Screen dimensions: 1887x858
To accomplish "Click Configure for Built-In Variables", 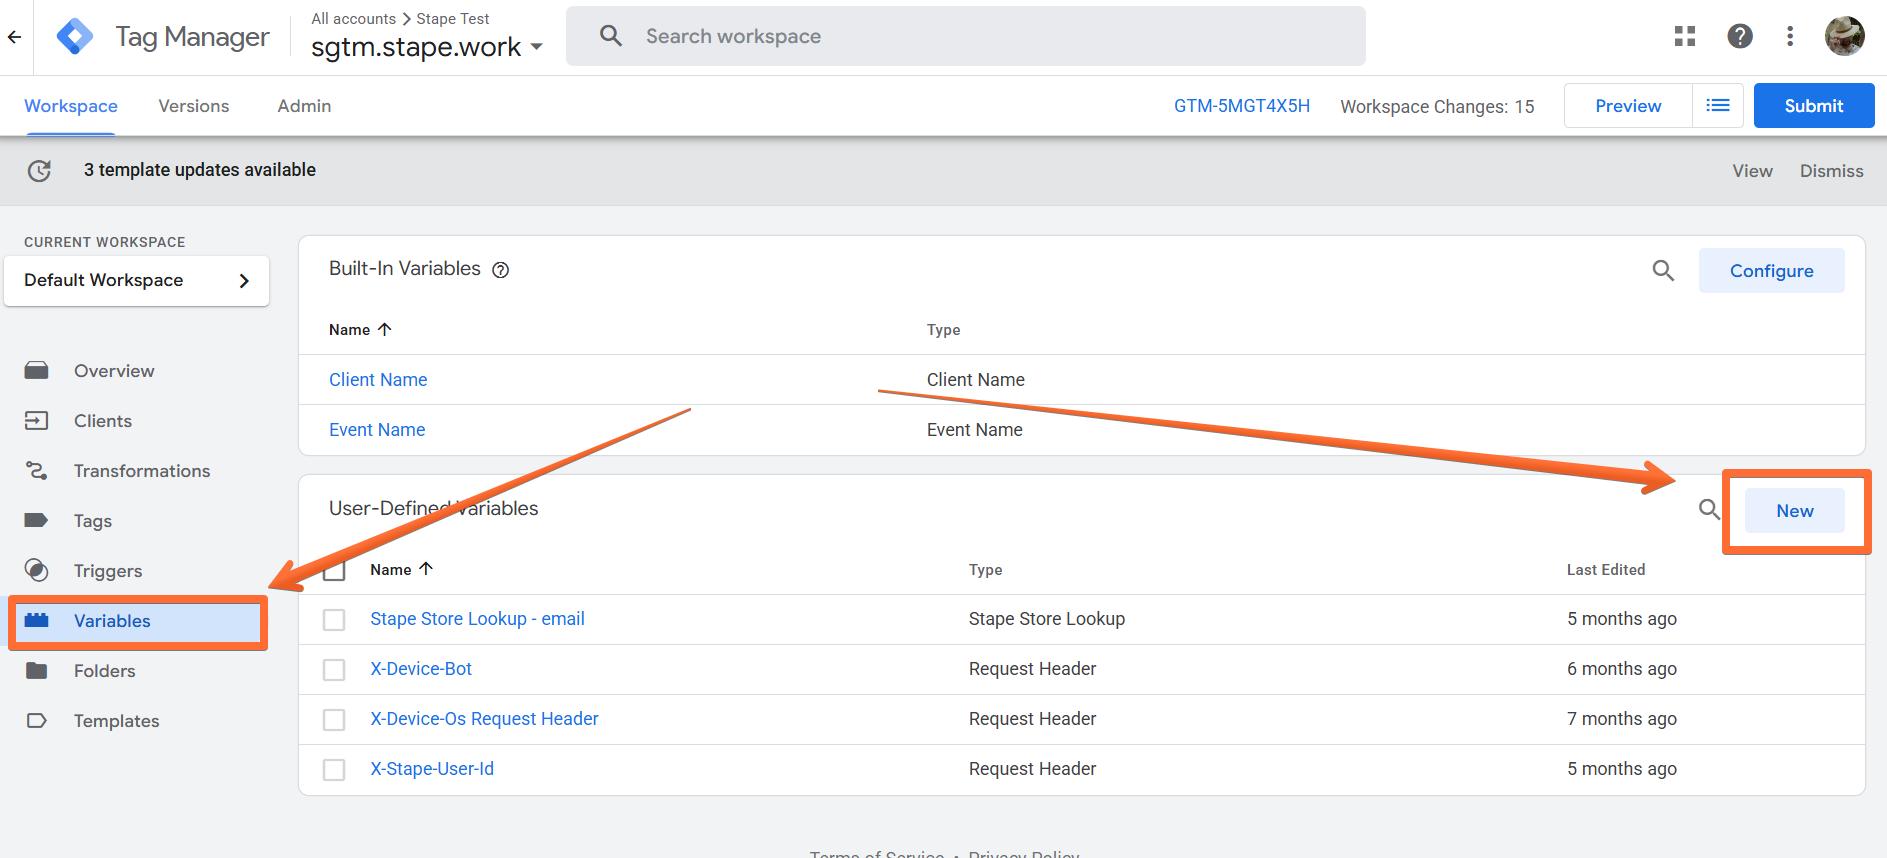I will (x=1771, y=271).
